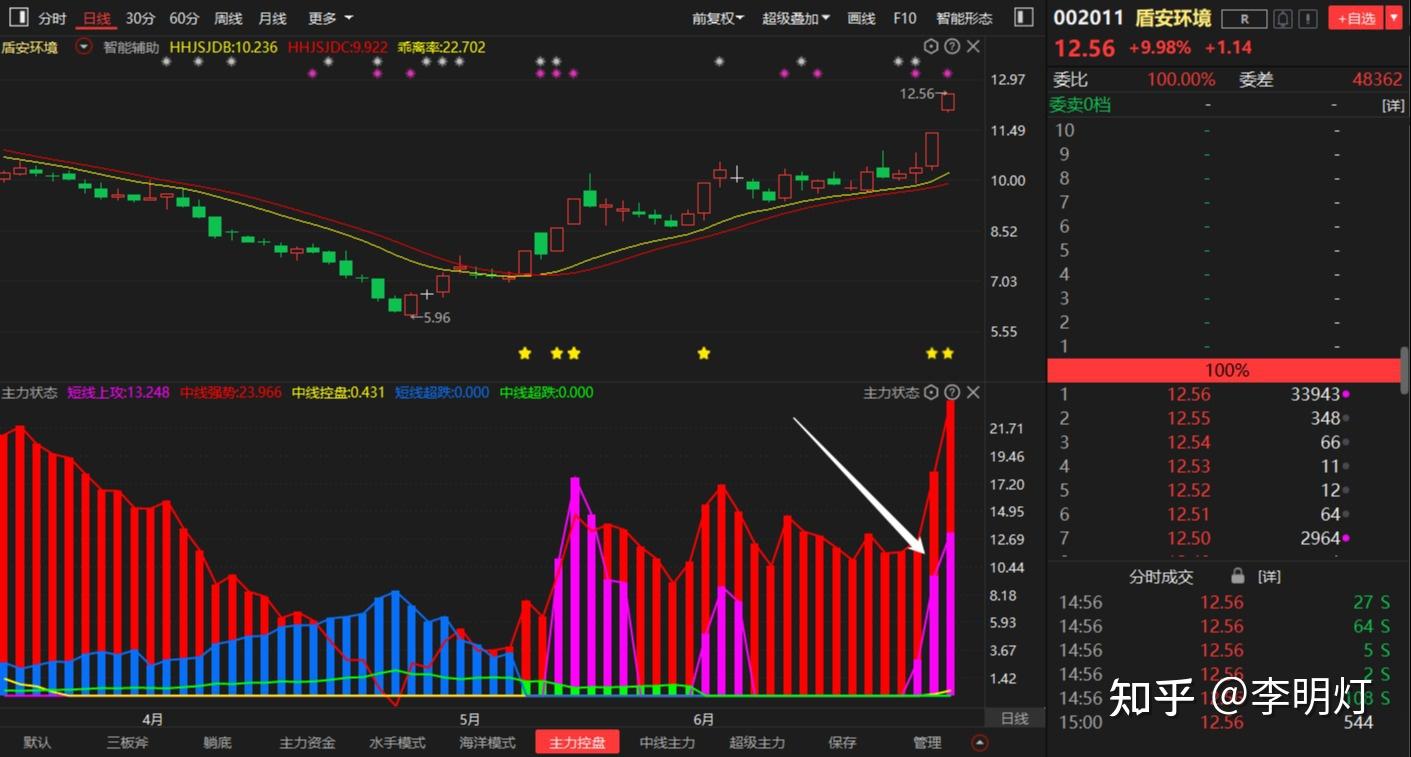Viewport: 1411px width, 757px height.
Task: Open dropdown arrow next to +自选
Action: tap(1394, 18)
